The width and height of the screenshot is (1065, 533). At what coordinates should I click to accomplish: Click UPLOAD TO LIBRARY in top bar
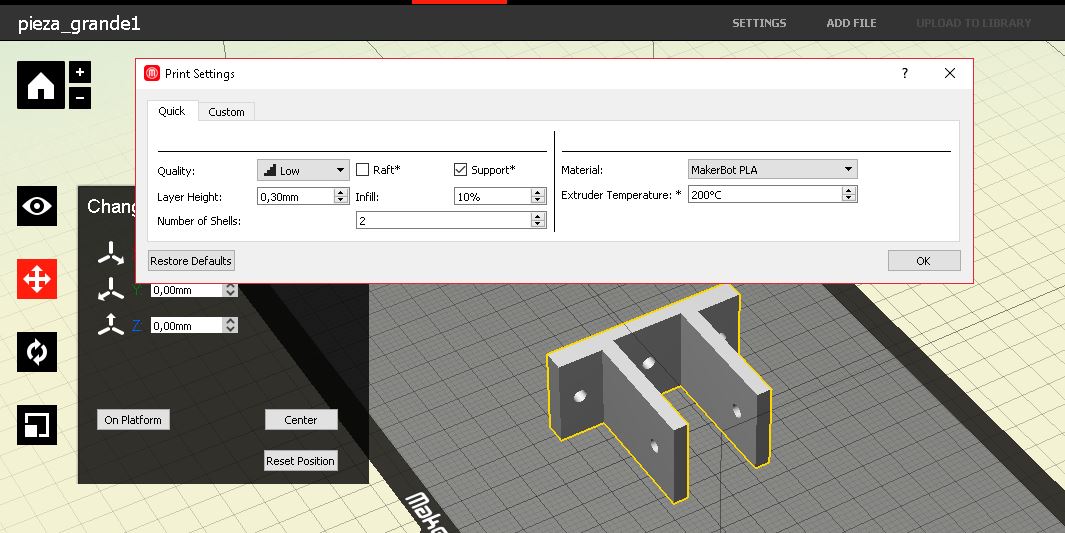(973, 23)
